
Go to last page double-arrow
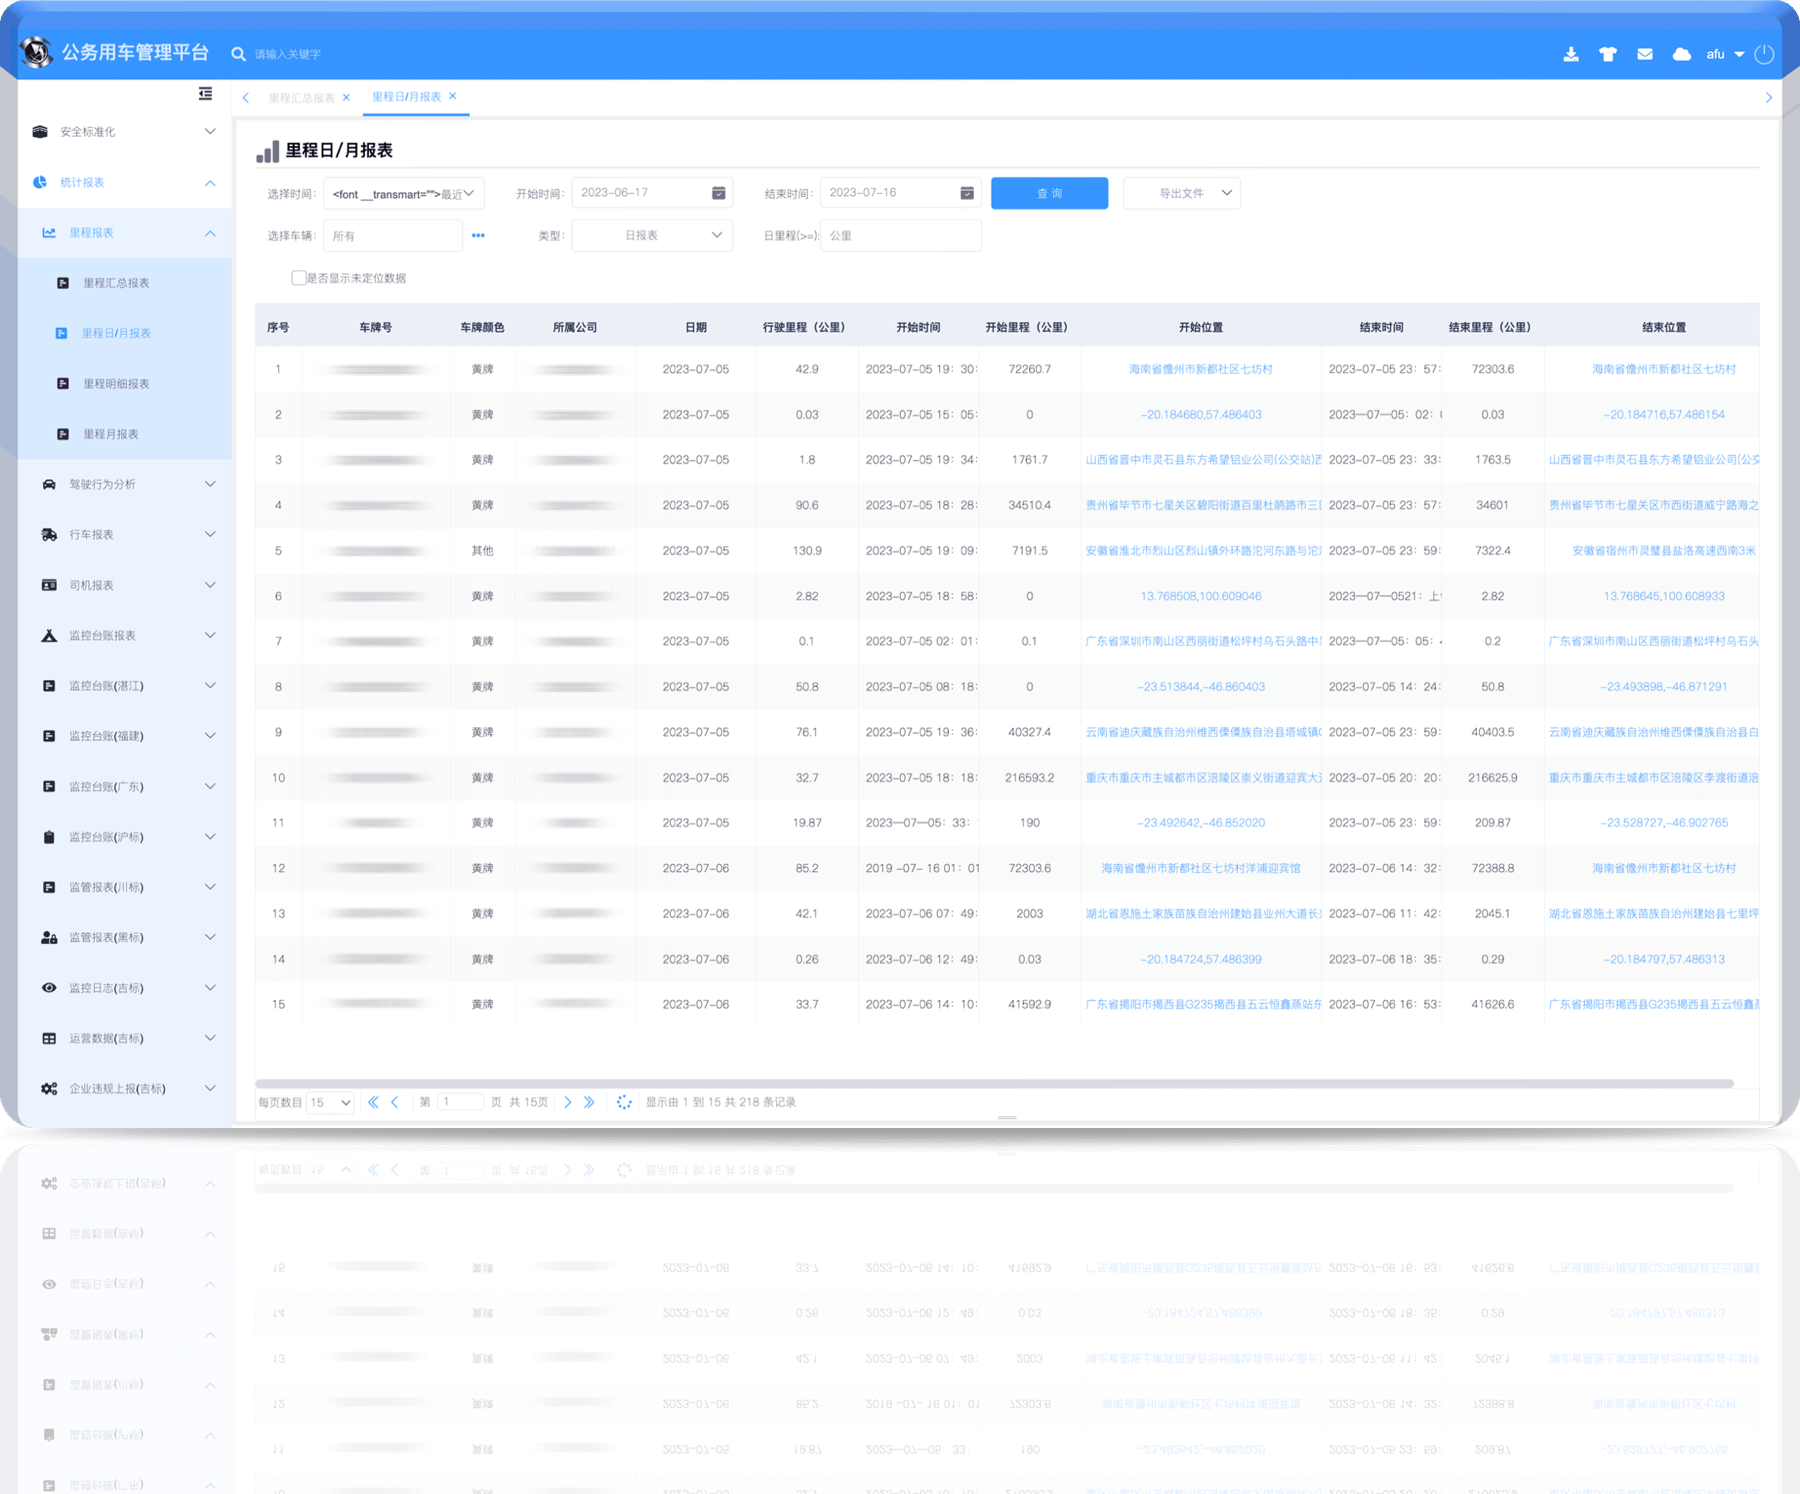(589, 1102)
